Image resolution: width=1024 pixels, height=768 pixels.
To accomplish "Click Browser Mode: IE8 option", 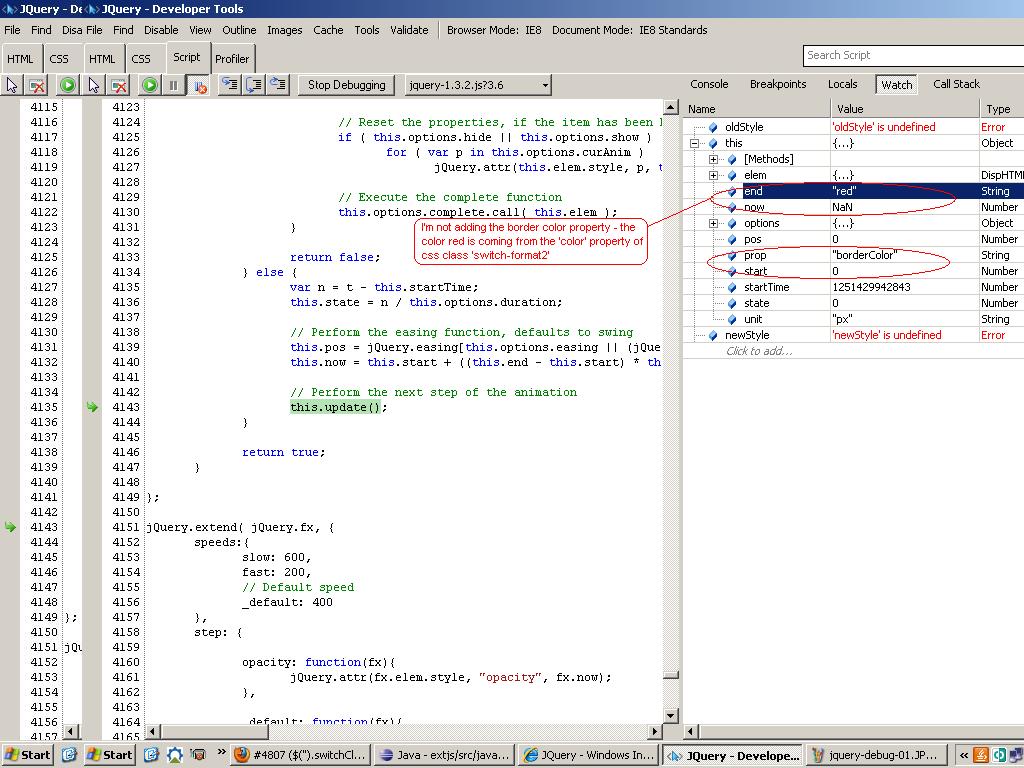I will [x=494, y=30].
